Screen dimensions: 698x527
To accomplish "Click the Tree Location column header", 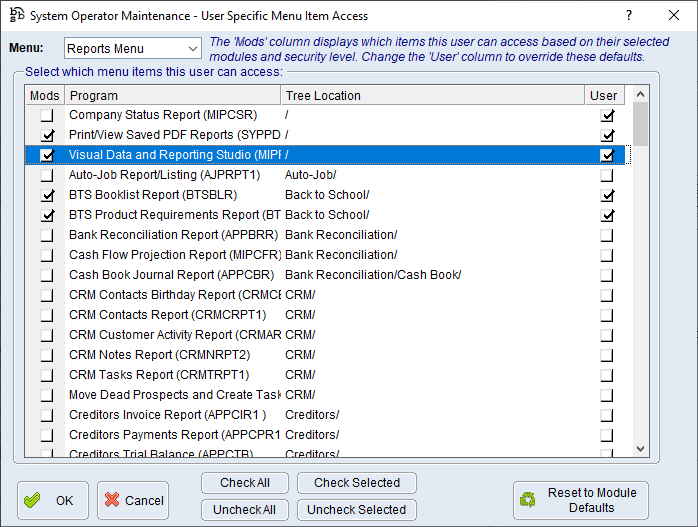I will tap(432, 95).
